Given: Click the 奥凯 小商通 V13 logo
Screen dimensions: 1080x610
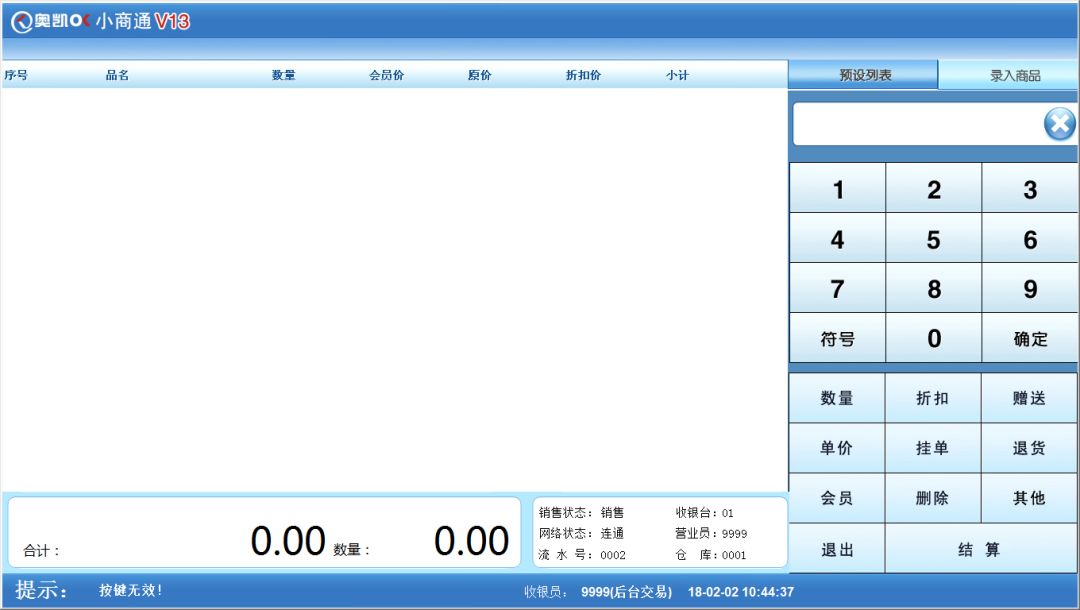Looking at the screenshot, I should 101,21.
